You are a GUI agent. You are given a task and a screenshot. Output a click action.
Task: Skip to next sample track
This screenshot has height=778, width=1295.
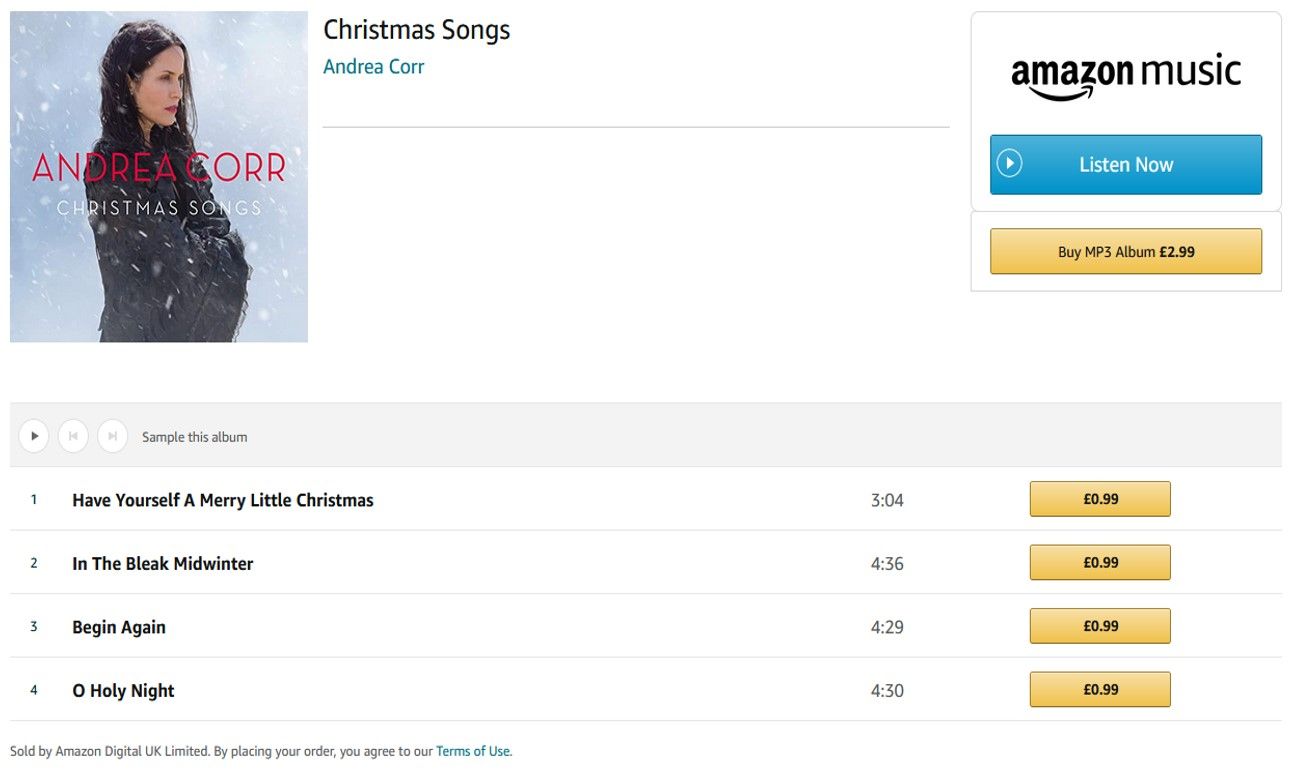(112, 436)
